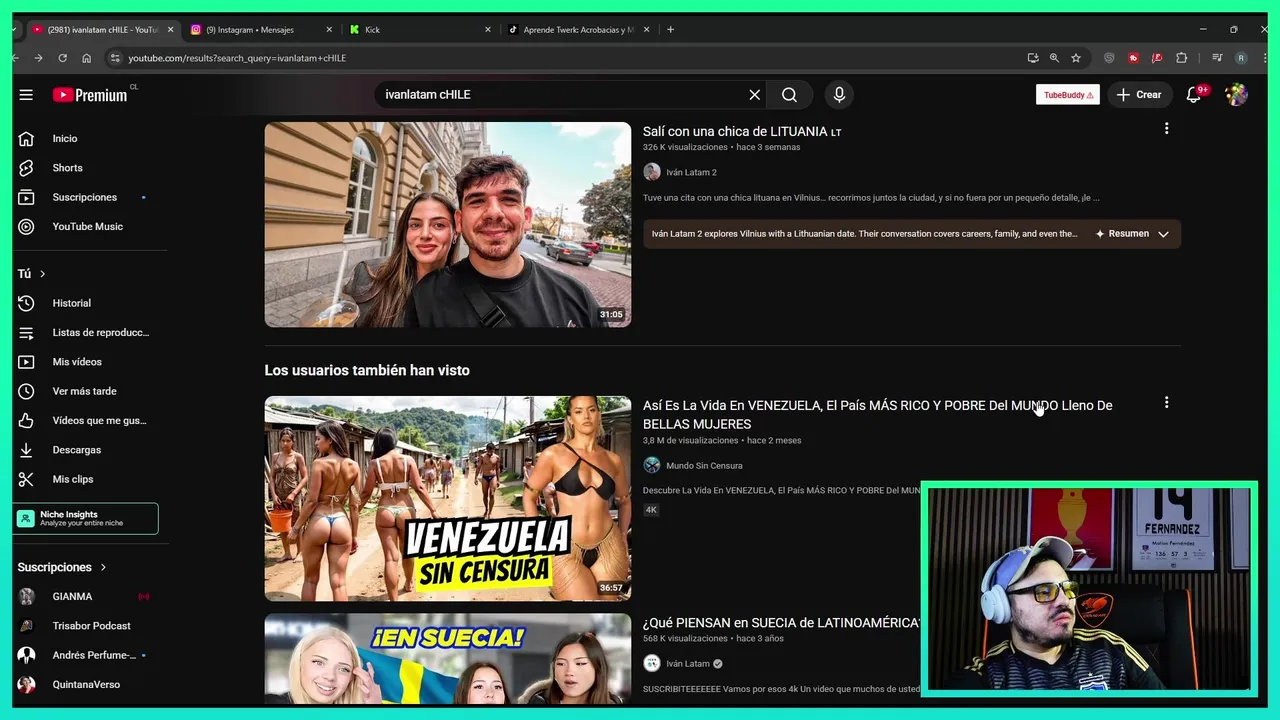This screenshot has width=1280, height=720.
Task: Close the Instagram Mensajes tab
Action: (x=329, y=30)
